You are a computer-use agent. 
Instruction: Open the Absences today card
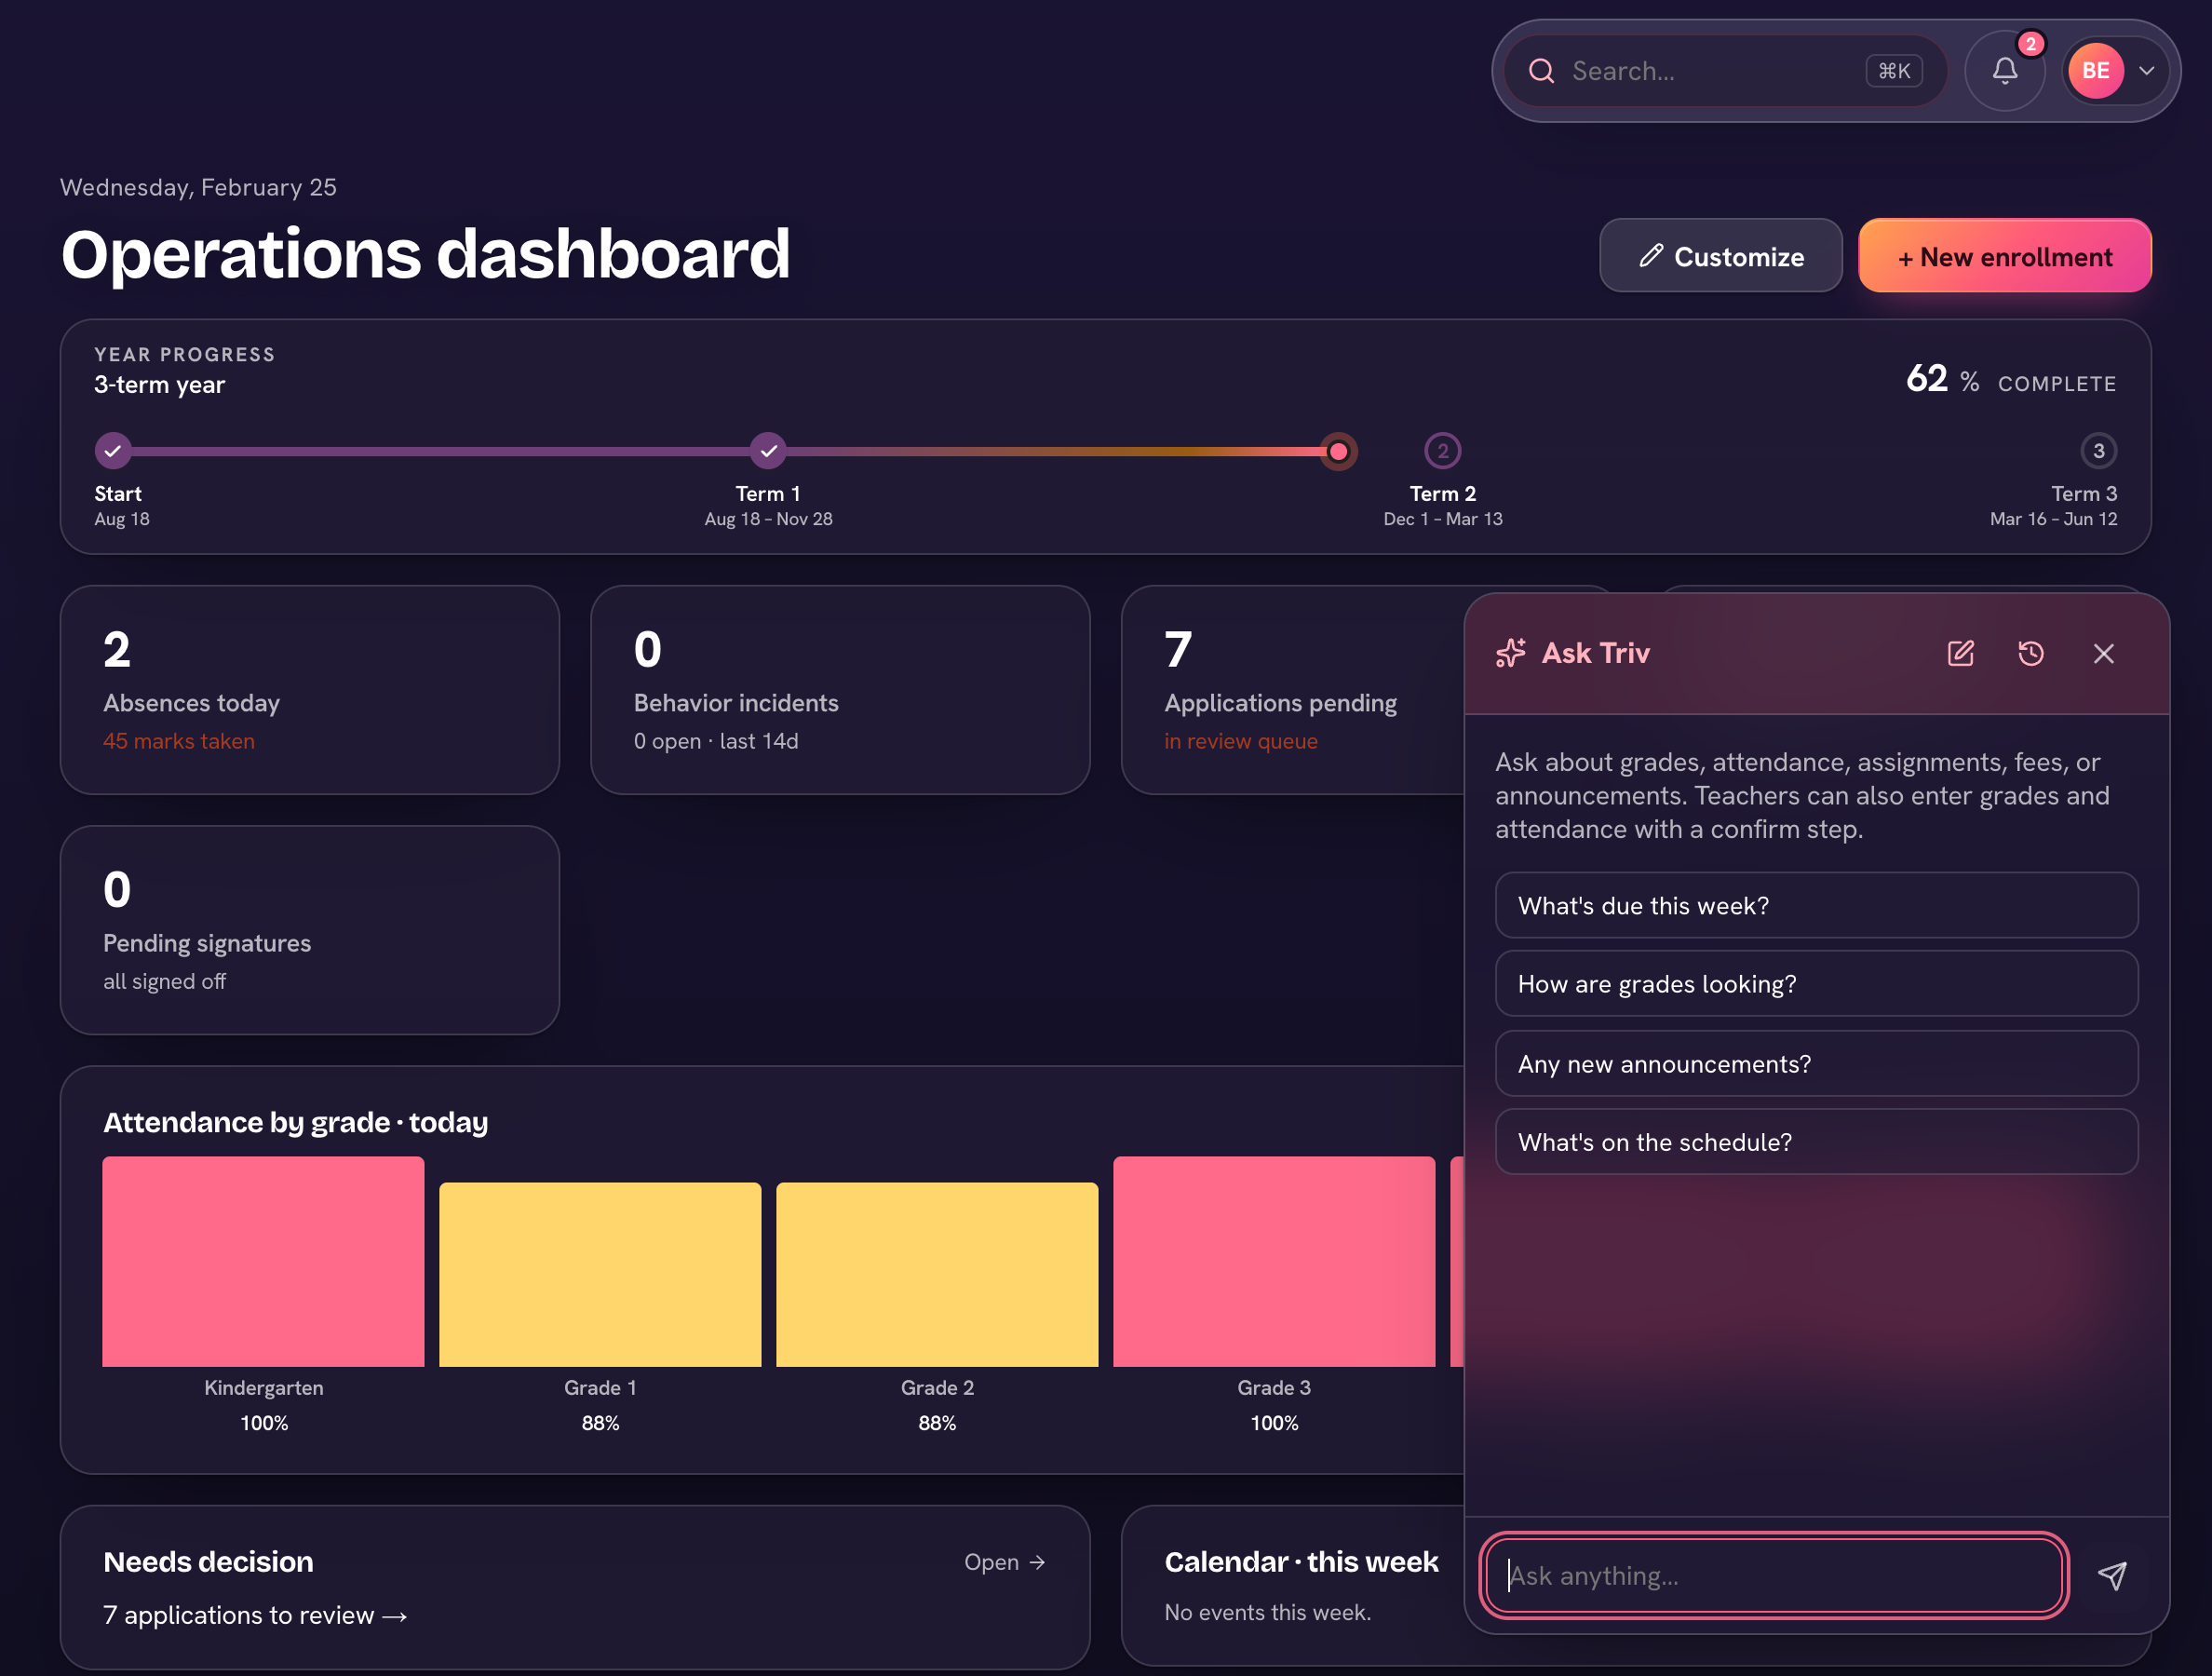(309, 690)
